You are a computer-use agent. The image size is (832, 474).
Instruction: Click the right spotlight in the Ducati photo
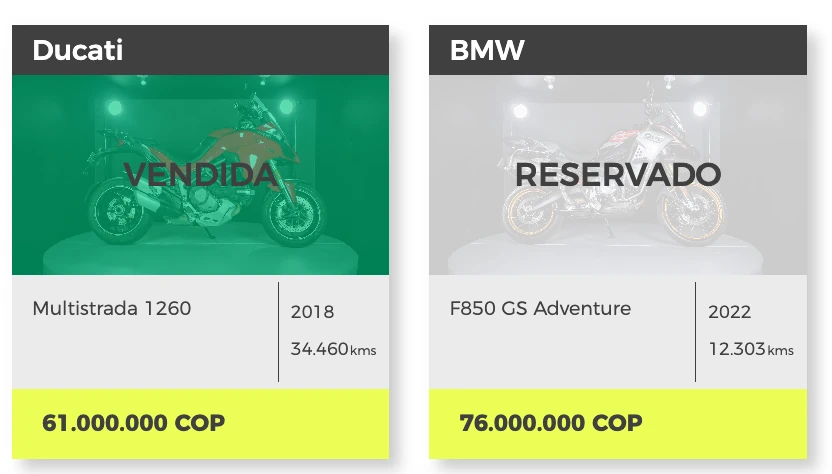click(287, 106)
